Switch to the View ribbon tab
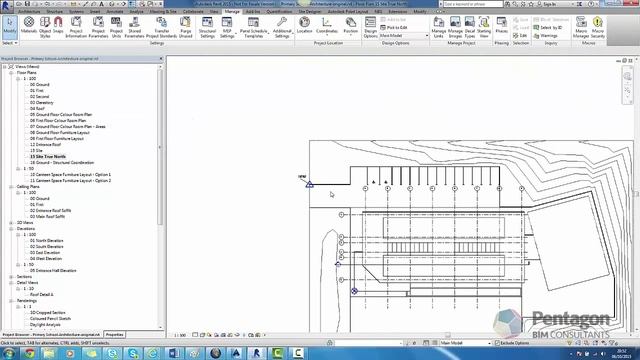 click(214, 12)
